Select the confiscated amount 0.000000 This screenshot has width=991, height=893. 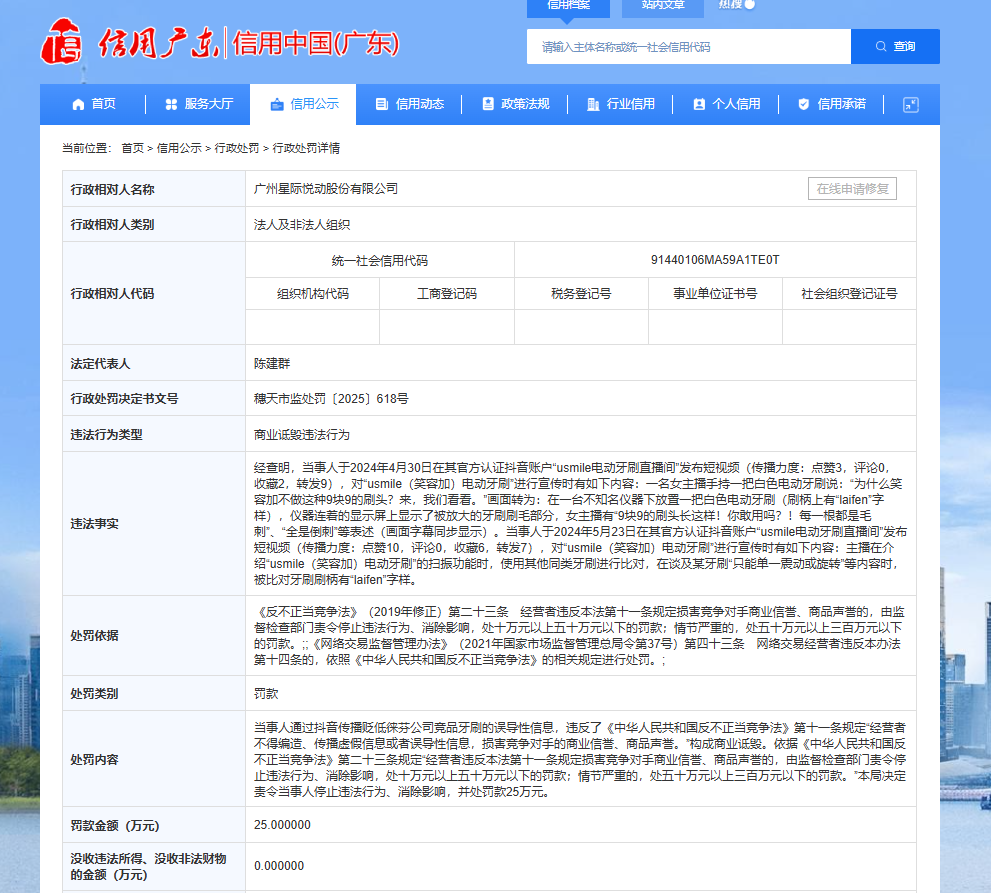tap(279, 866)
